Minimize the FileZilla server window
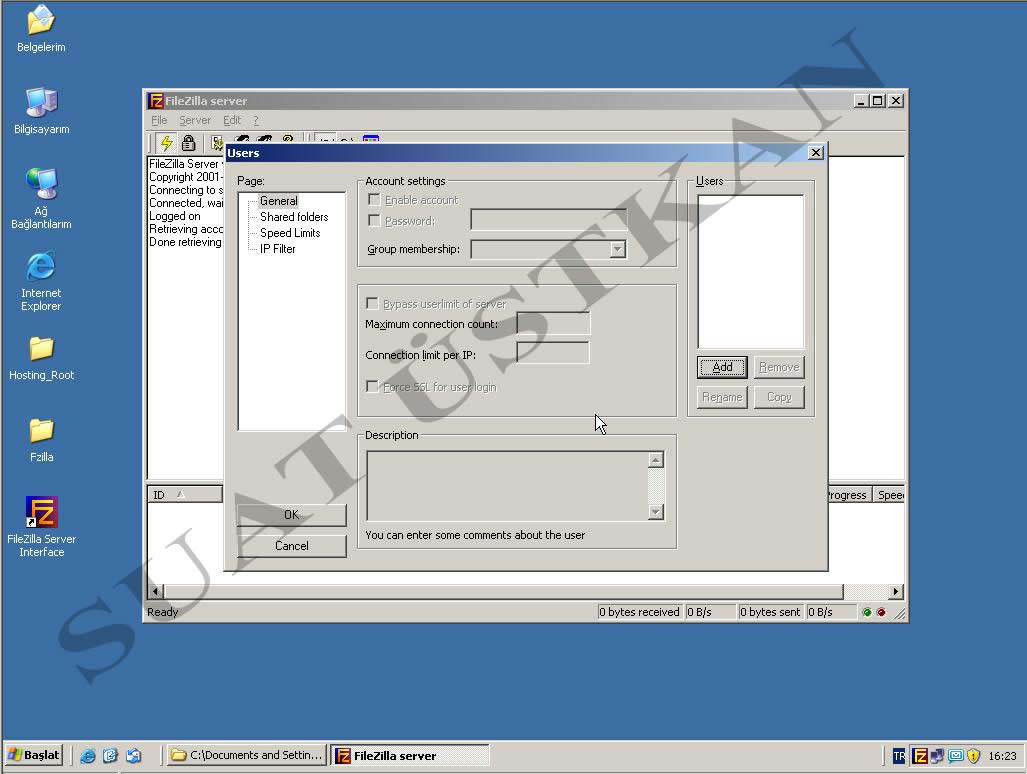The height and width of the screenshot is (774, 1027). click(x=862, y=101)
